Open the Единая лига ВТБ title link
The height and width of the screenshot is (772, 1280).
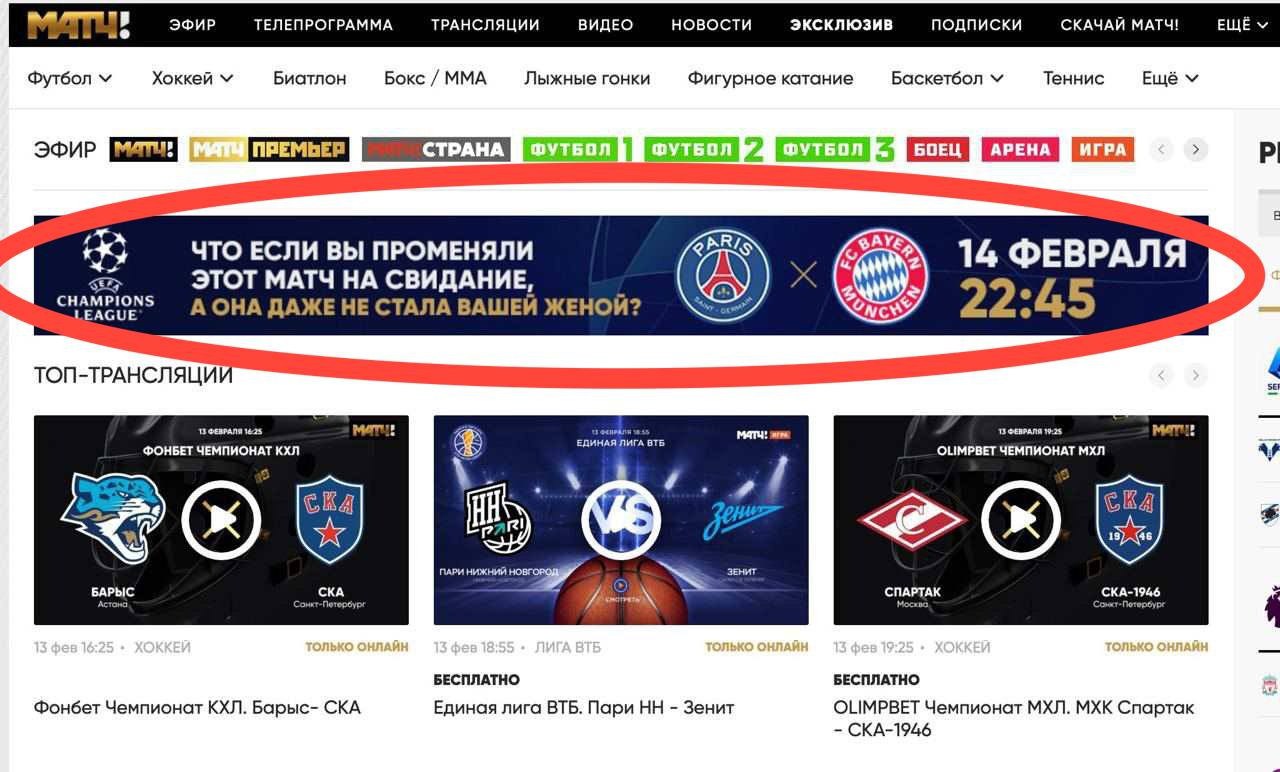pos(584,708)
